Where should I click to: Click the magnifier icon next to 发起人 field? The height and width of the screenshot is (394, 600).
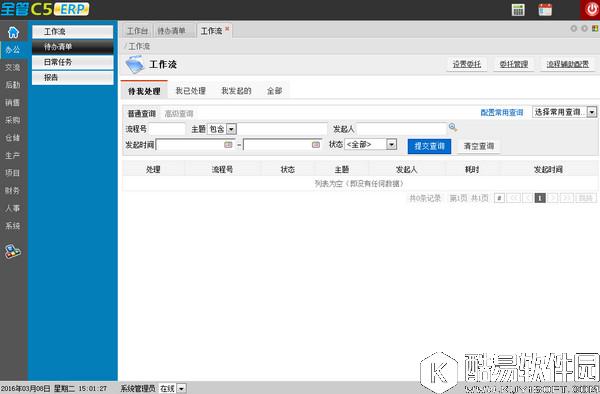[x=453, y=127]
